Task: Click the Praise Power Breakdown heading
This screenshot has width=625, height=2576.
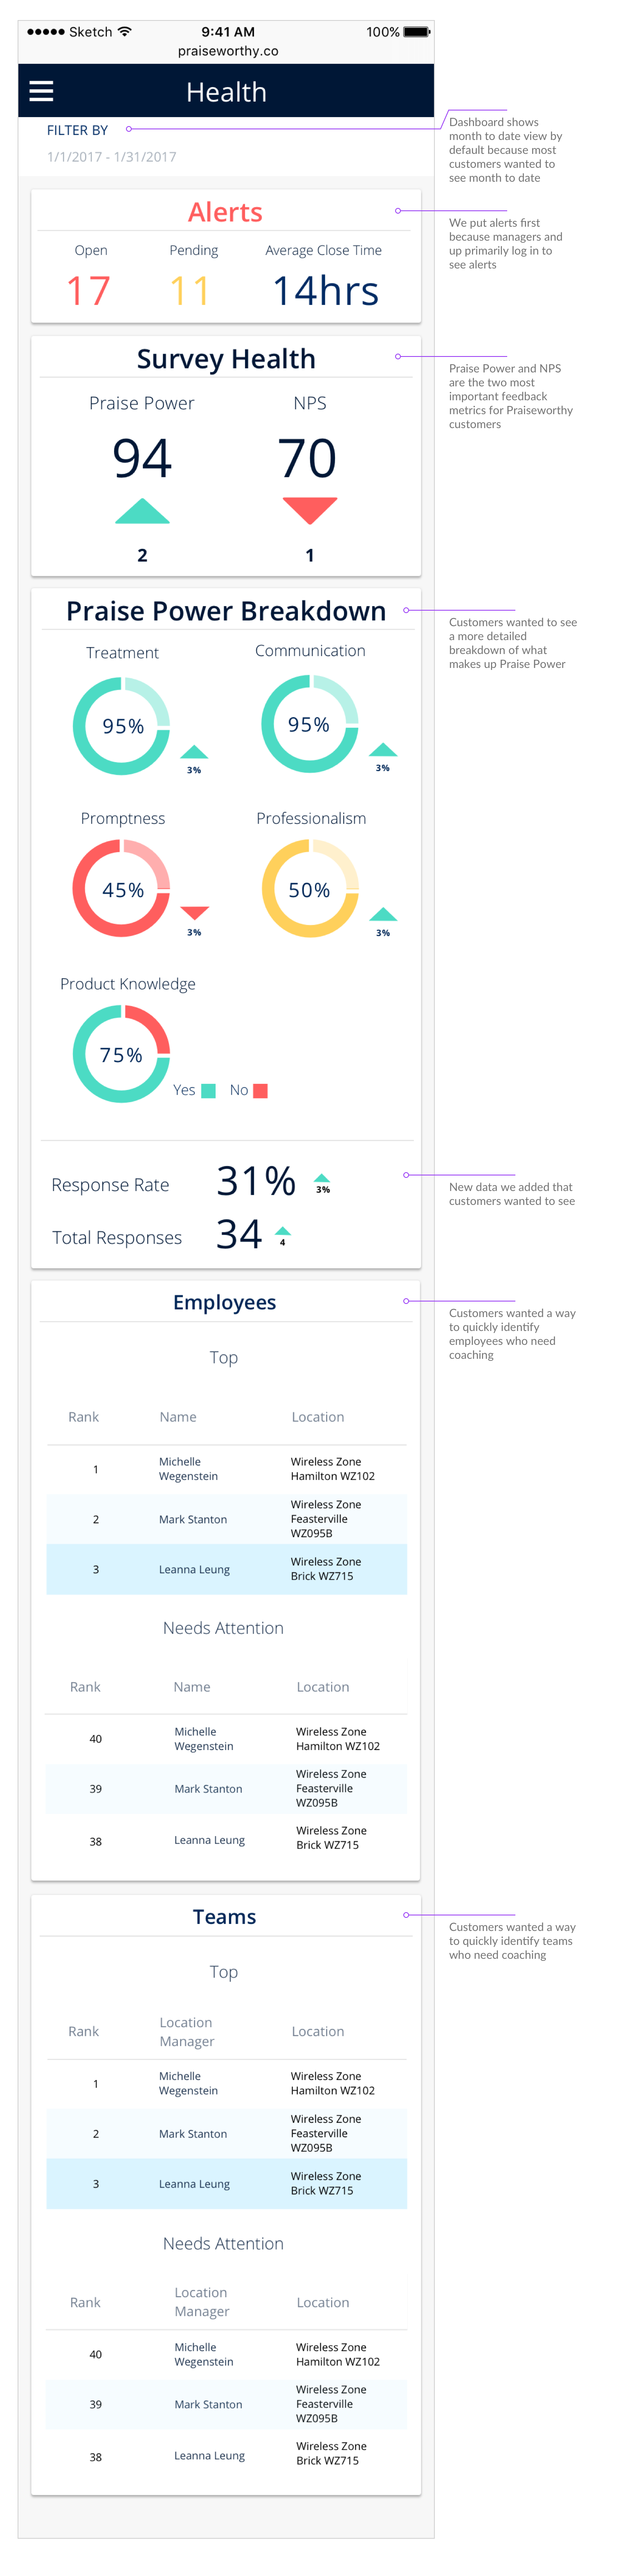Action: (x=226, y=611)
